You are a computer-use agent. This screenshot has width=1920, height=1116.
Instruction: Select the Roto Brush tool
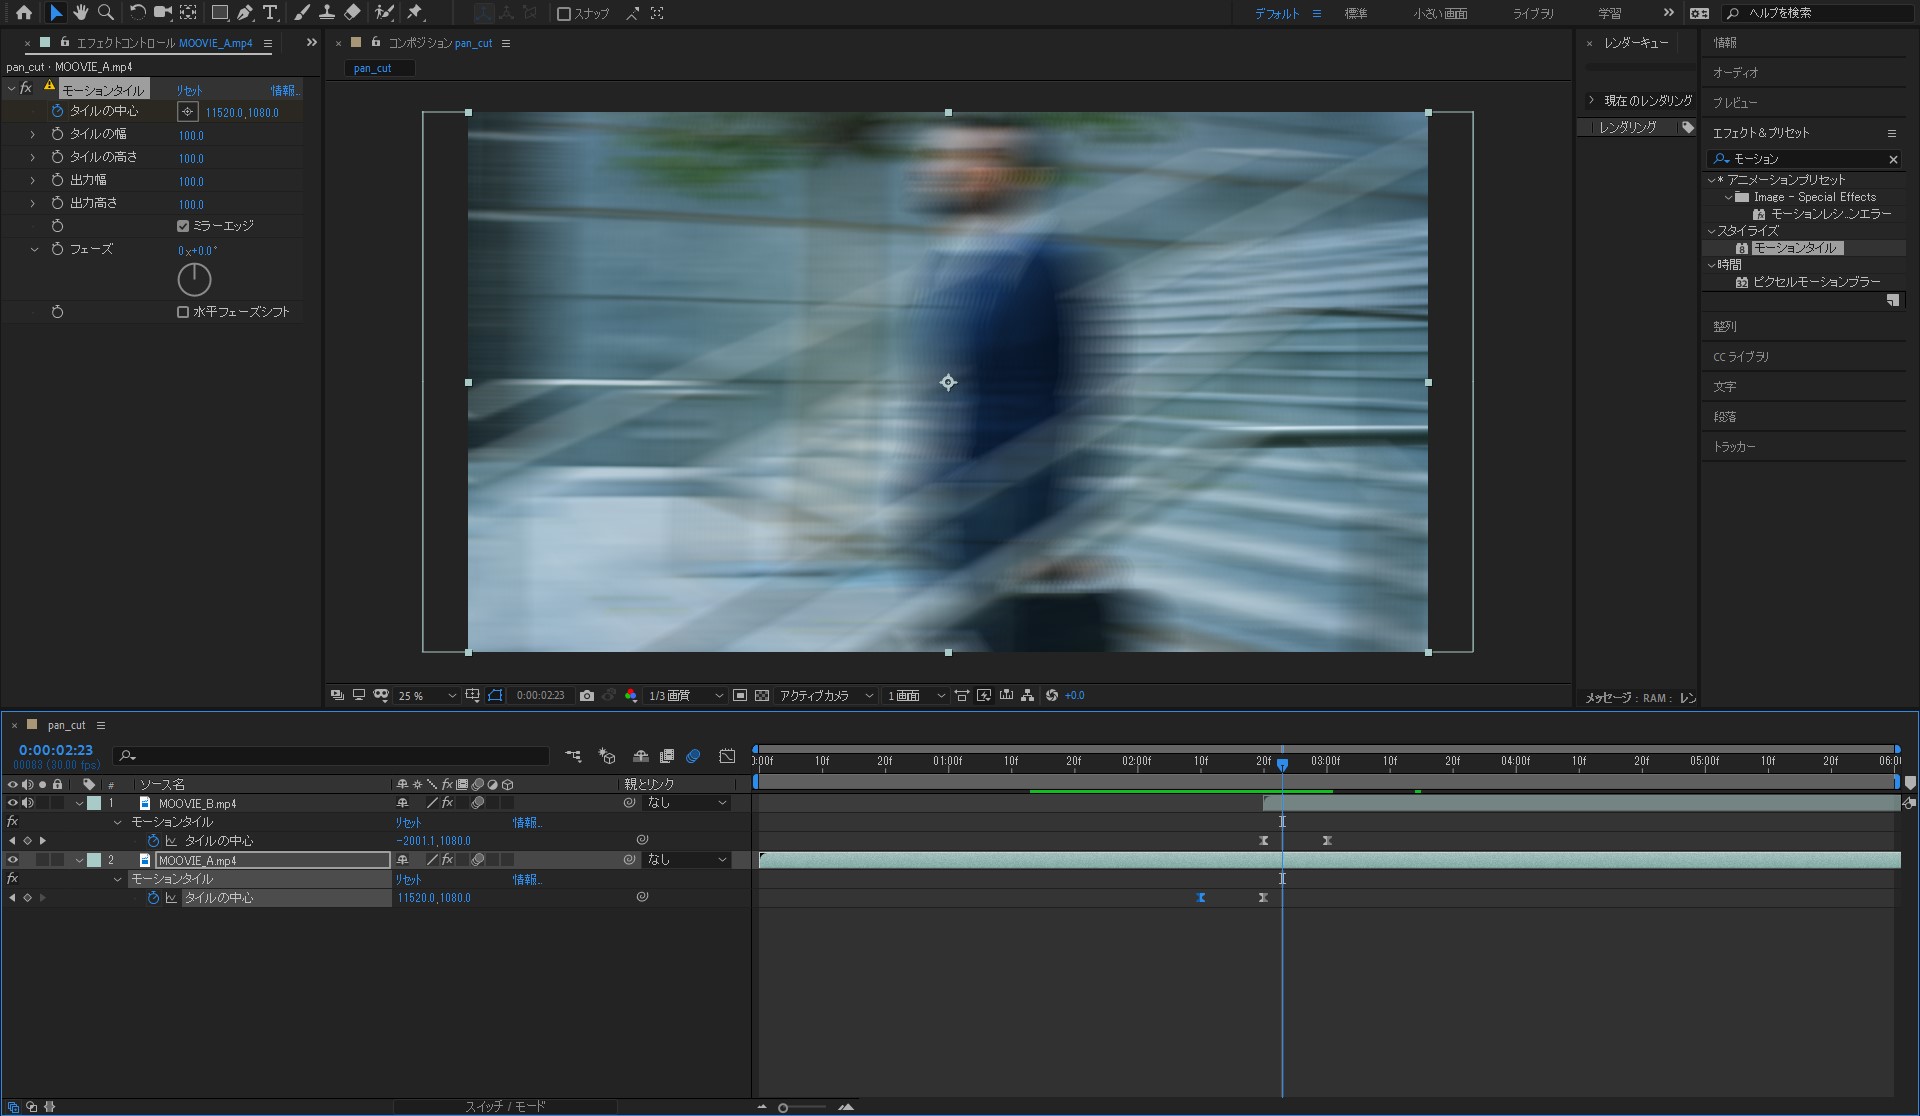point(384,13)
